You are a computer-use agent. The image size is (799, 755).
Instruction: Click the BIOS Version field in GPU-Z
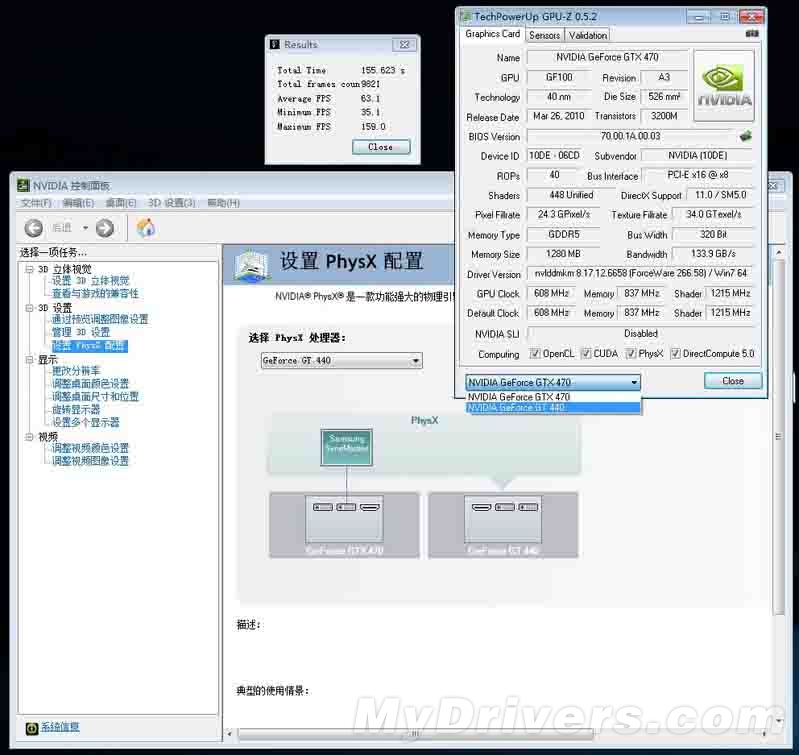[x=631, y=137]
